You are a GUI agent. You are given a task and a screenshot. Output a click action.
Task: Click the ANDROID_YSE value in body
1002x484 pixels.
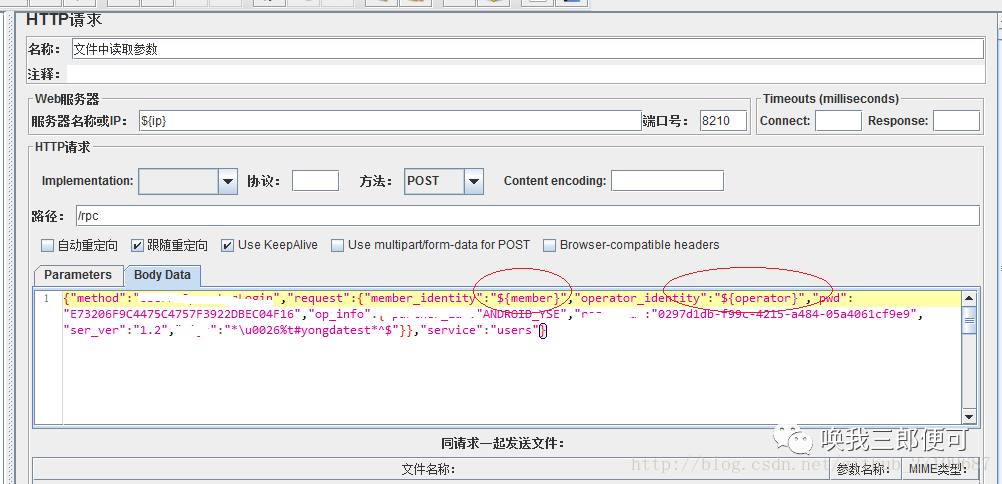[x=522, y=315]
